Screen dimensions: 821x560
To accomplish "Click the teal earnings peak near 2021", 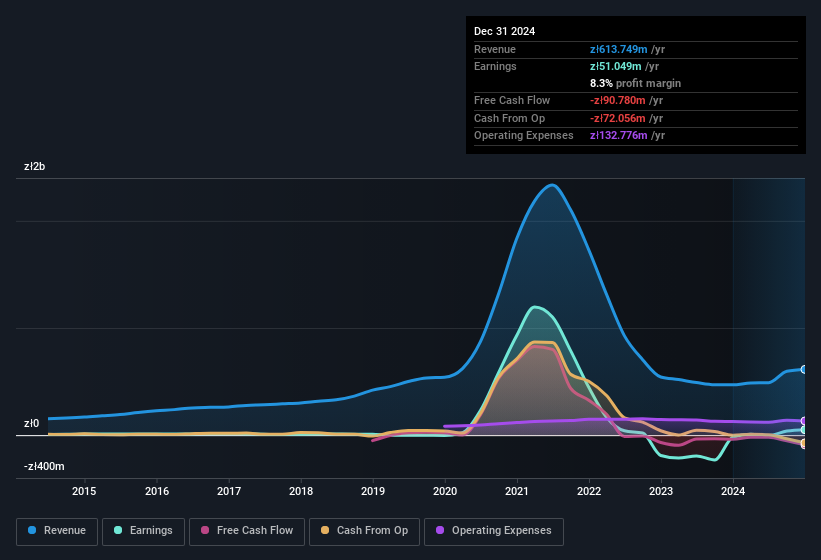I will (535, 307).
